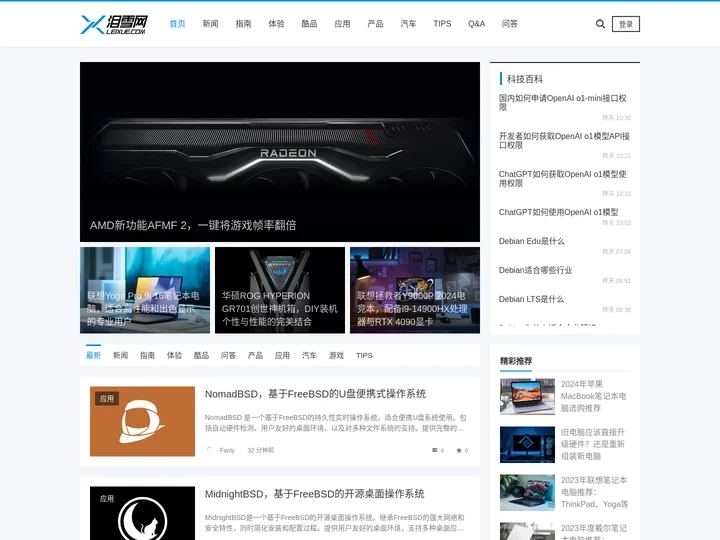
Task: Switch to the 产品 article tab
Action: [x=255, y=355]
